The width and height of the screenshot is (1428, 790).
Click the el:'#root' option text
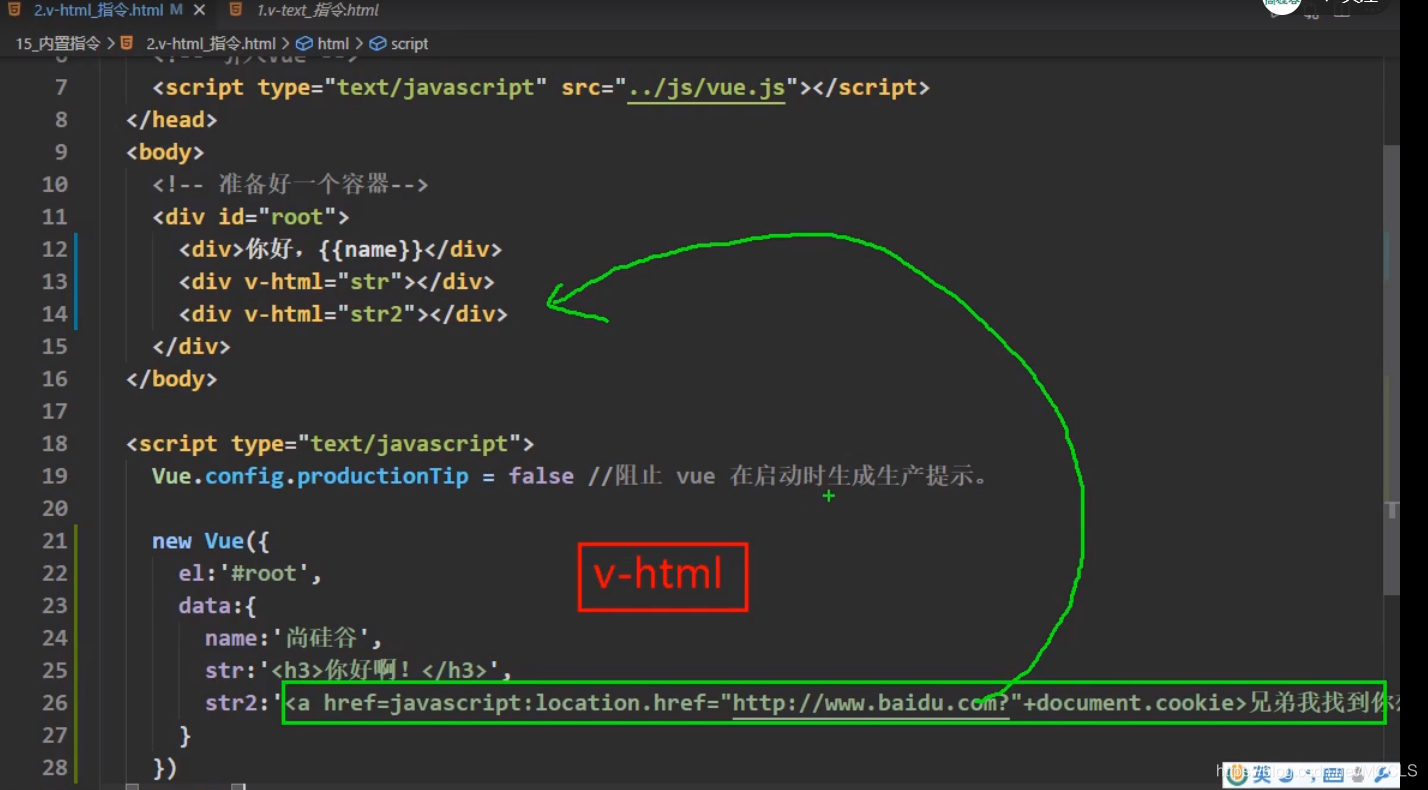point(250,573)
